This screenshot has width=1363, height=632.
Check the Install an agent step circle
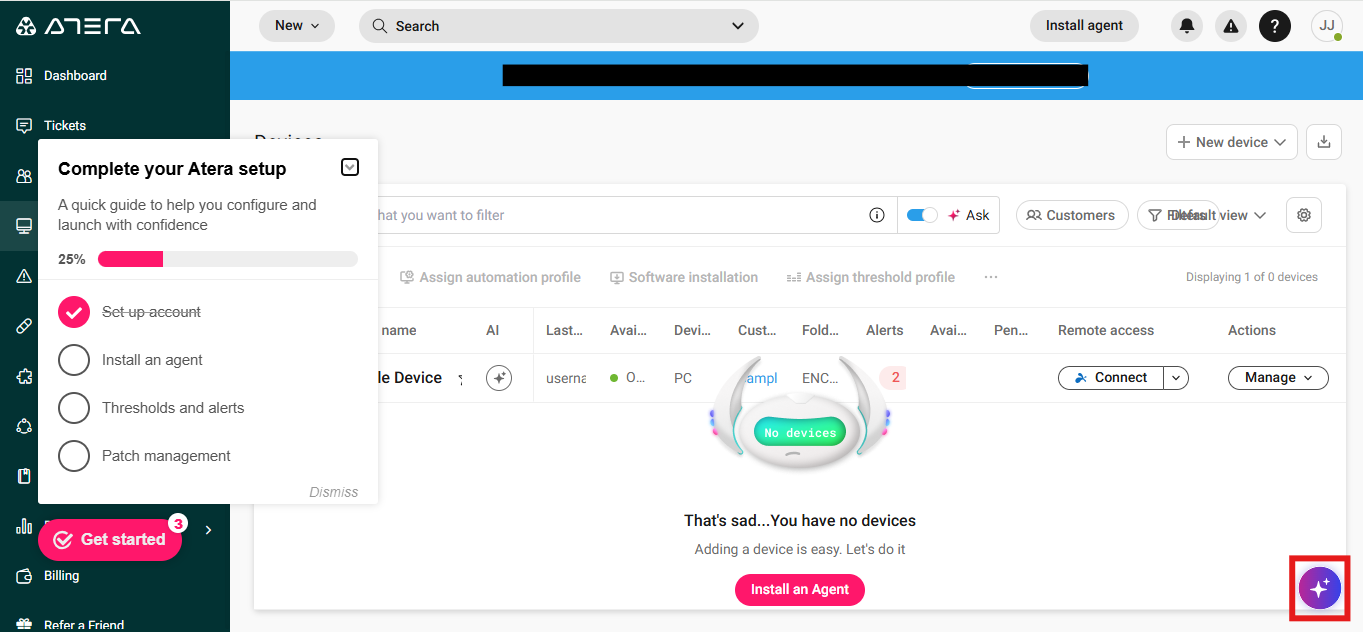[x=74, y=360]
